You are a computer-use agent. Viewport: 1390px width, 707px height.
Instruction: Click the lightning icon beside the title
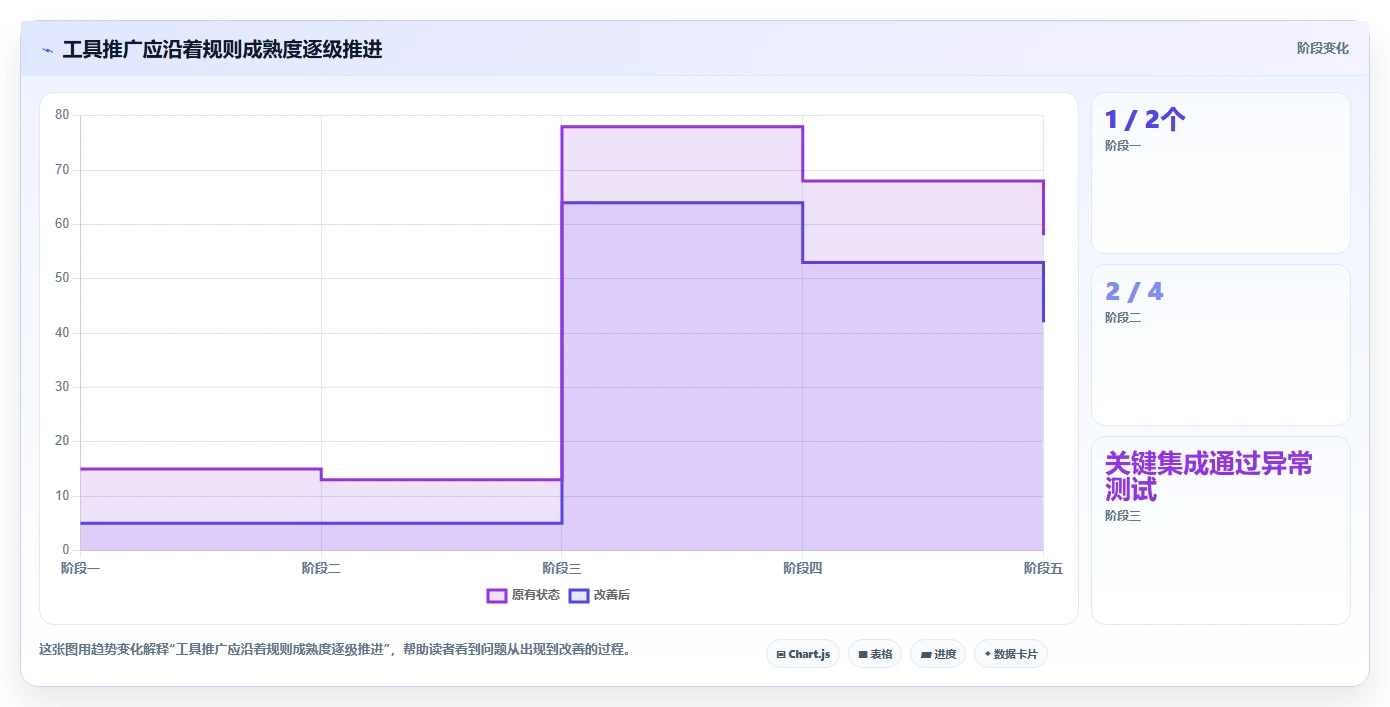click(x=47, y=50)
